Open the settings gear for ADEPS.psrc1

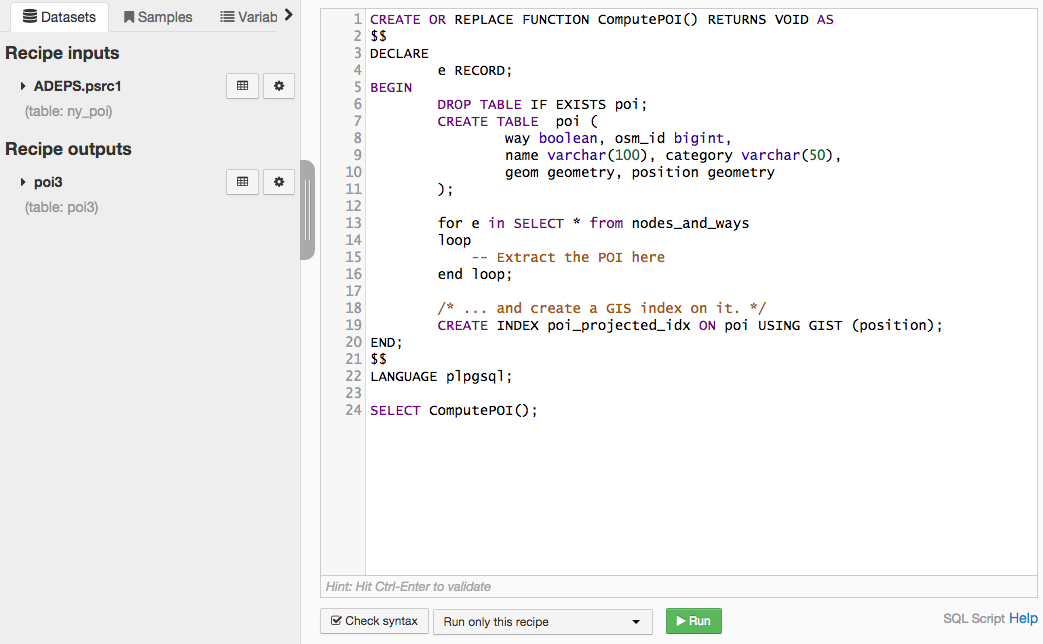pos(278,86)
